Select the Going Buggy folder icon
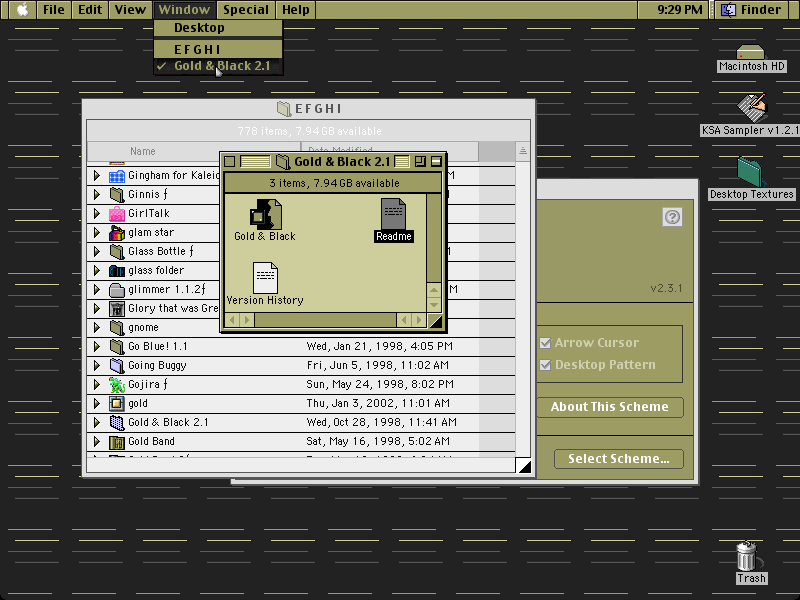Screen dimensions: 800x600 [x=117, y=365]
